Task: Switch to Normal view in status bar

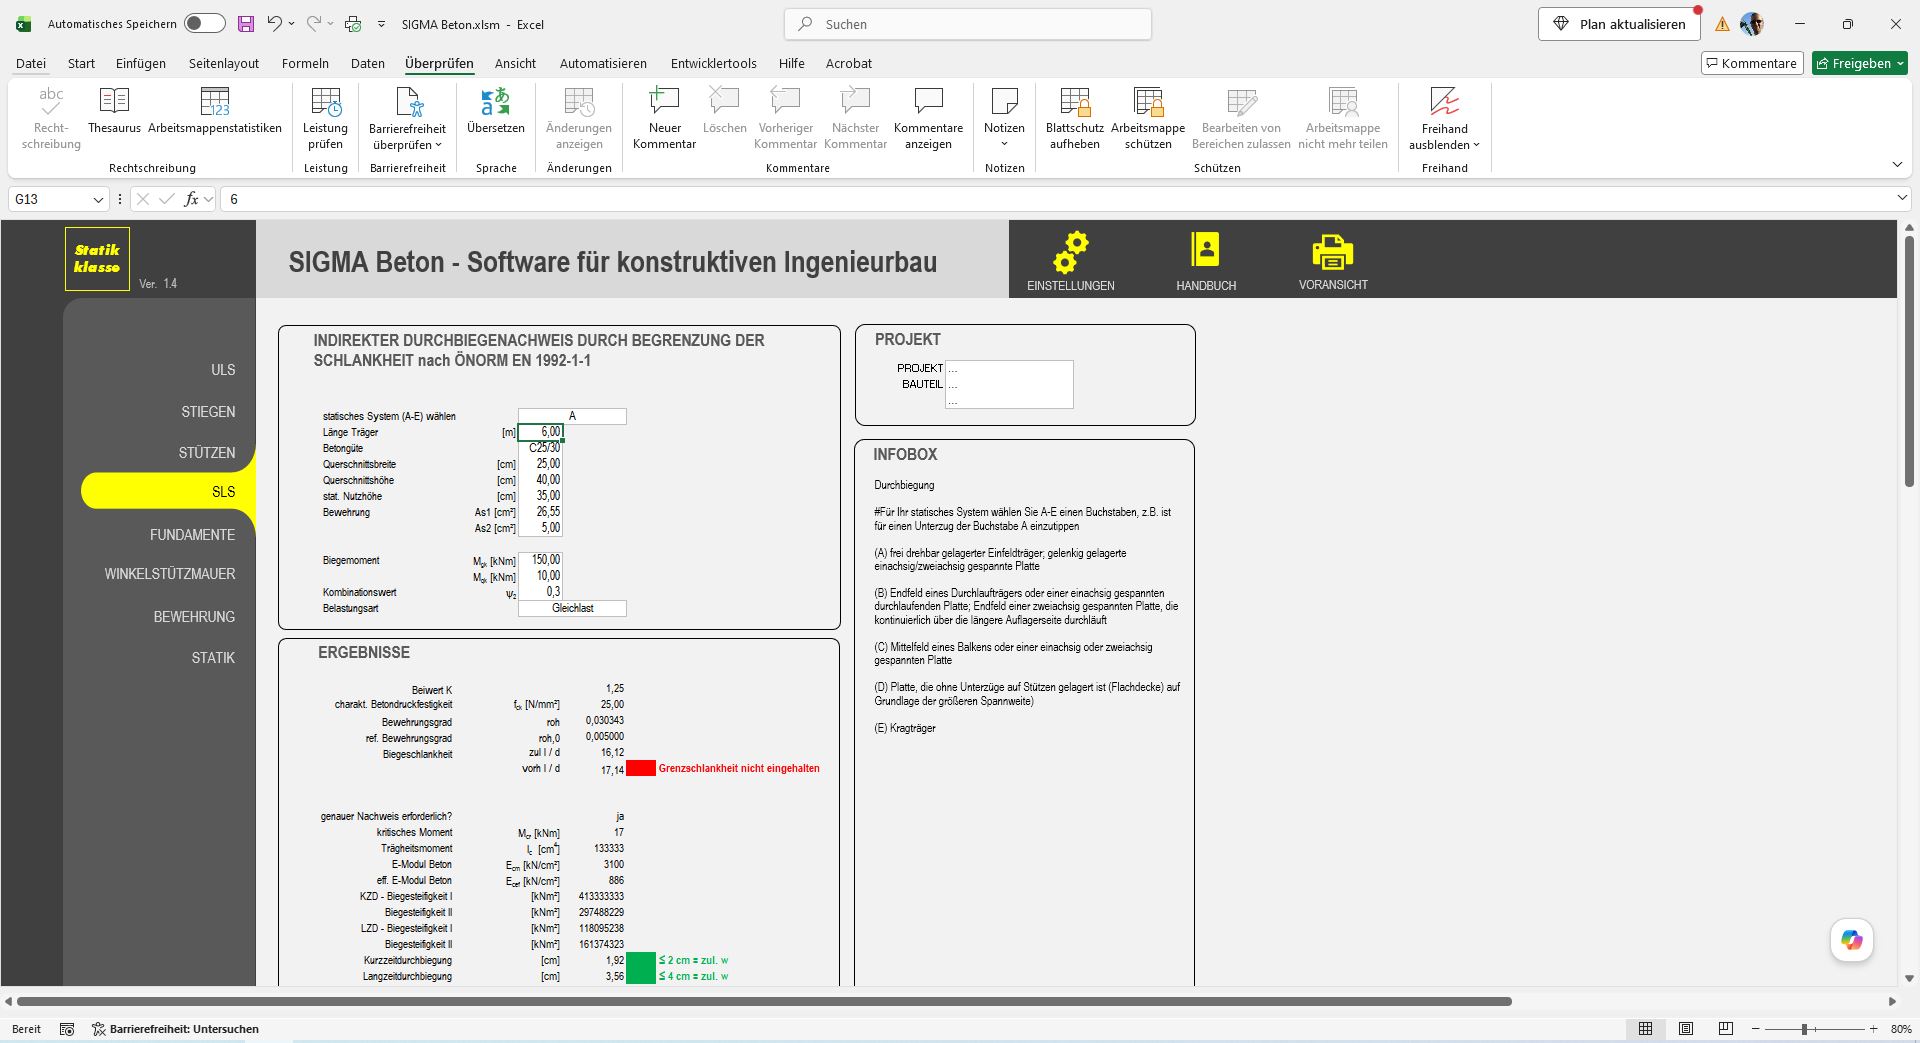Action: [1645, 1029]
